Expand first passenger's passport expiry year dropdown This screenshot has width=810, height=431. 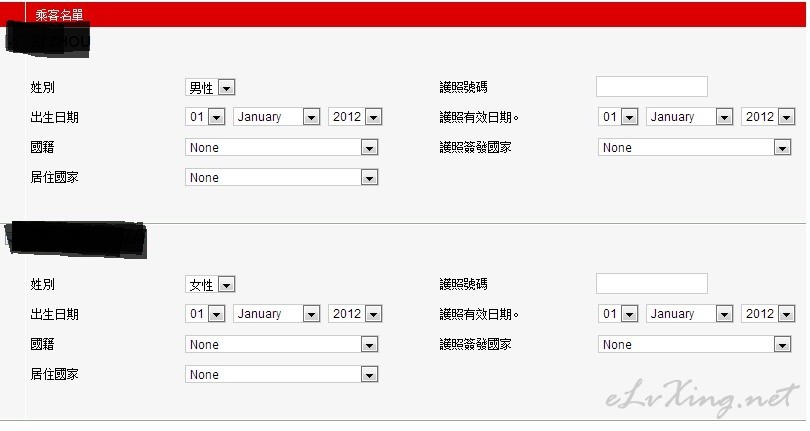[768, 117]
